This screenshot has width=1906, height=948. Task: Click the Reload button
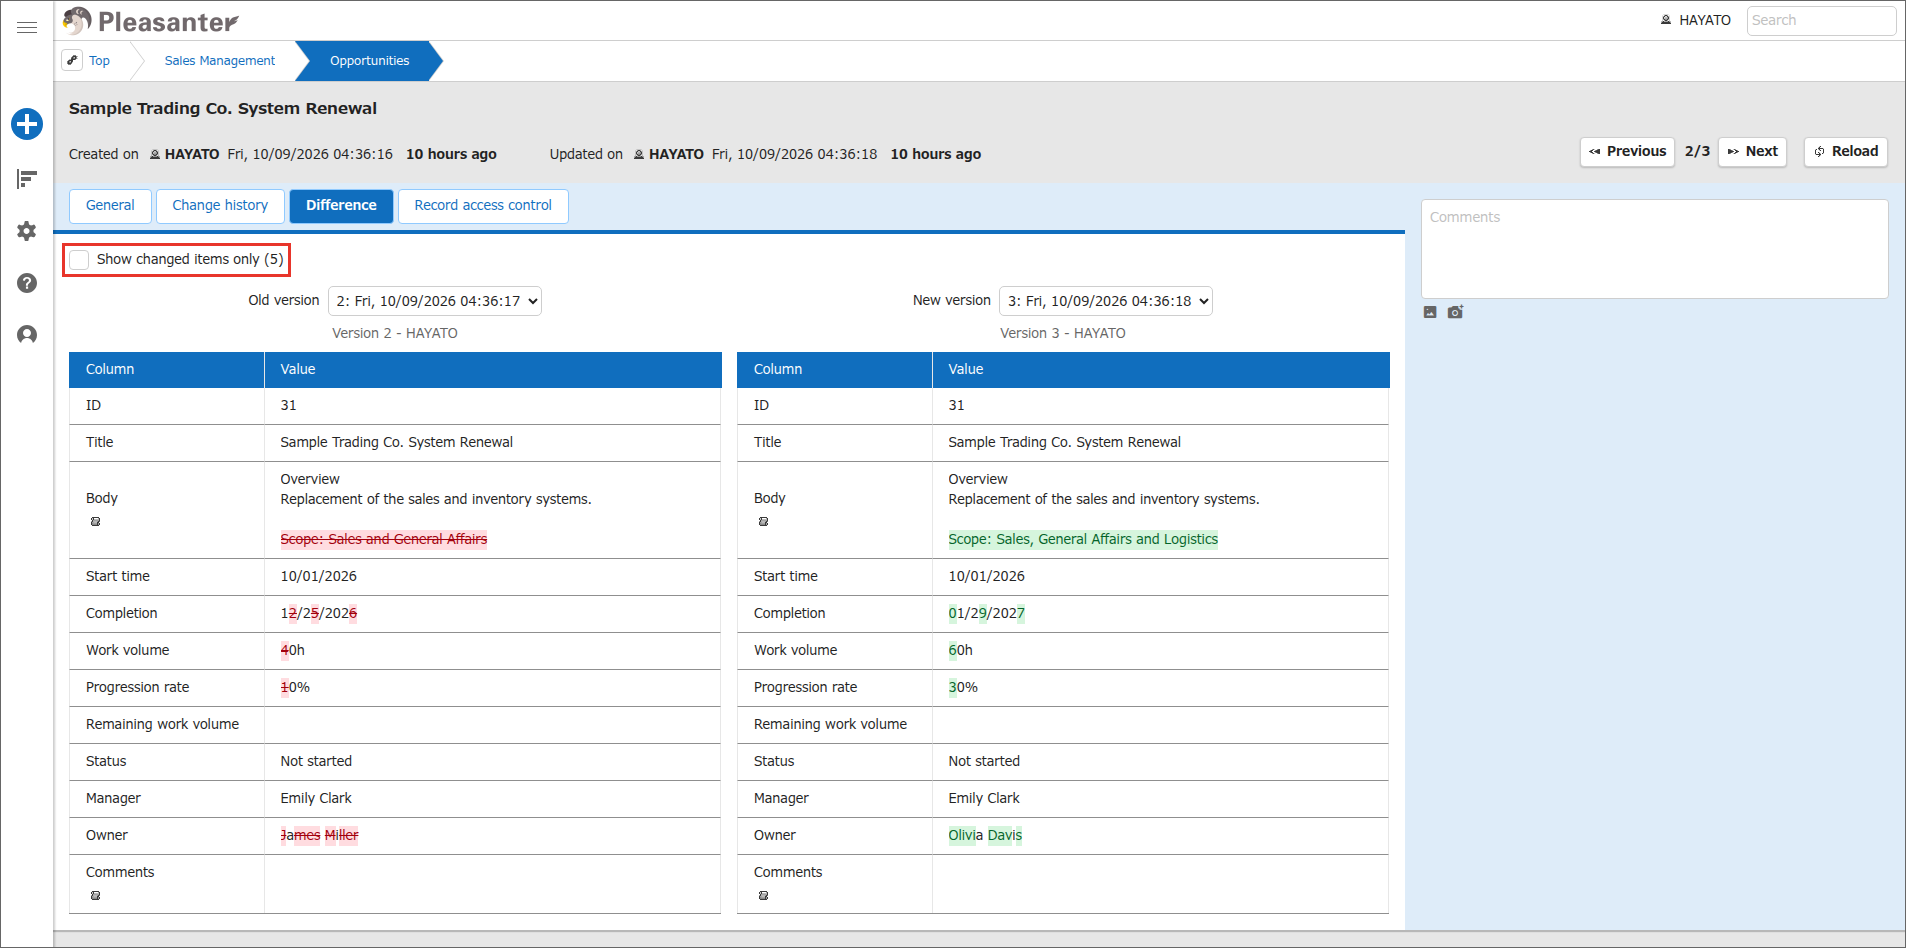(x=1846, y=152)
